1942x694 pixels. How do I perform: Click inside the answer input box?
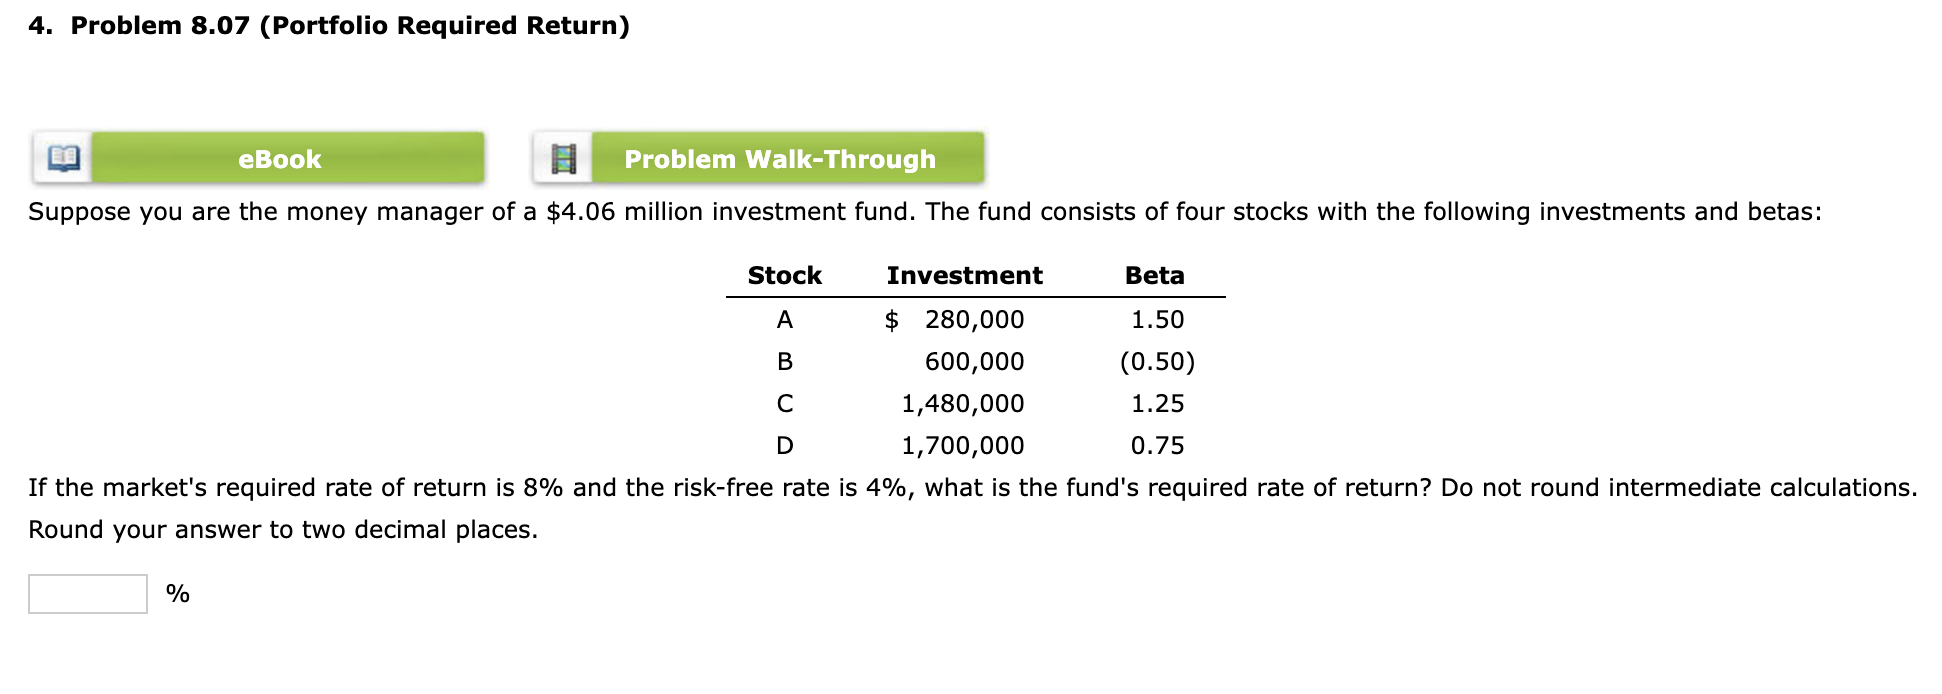[86, 594]
